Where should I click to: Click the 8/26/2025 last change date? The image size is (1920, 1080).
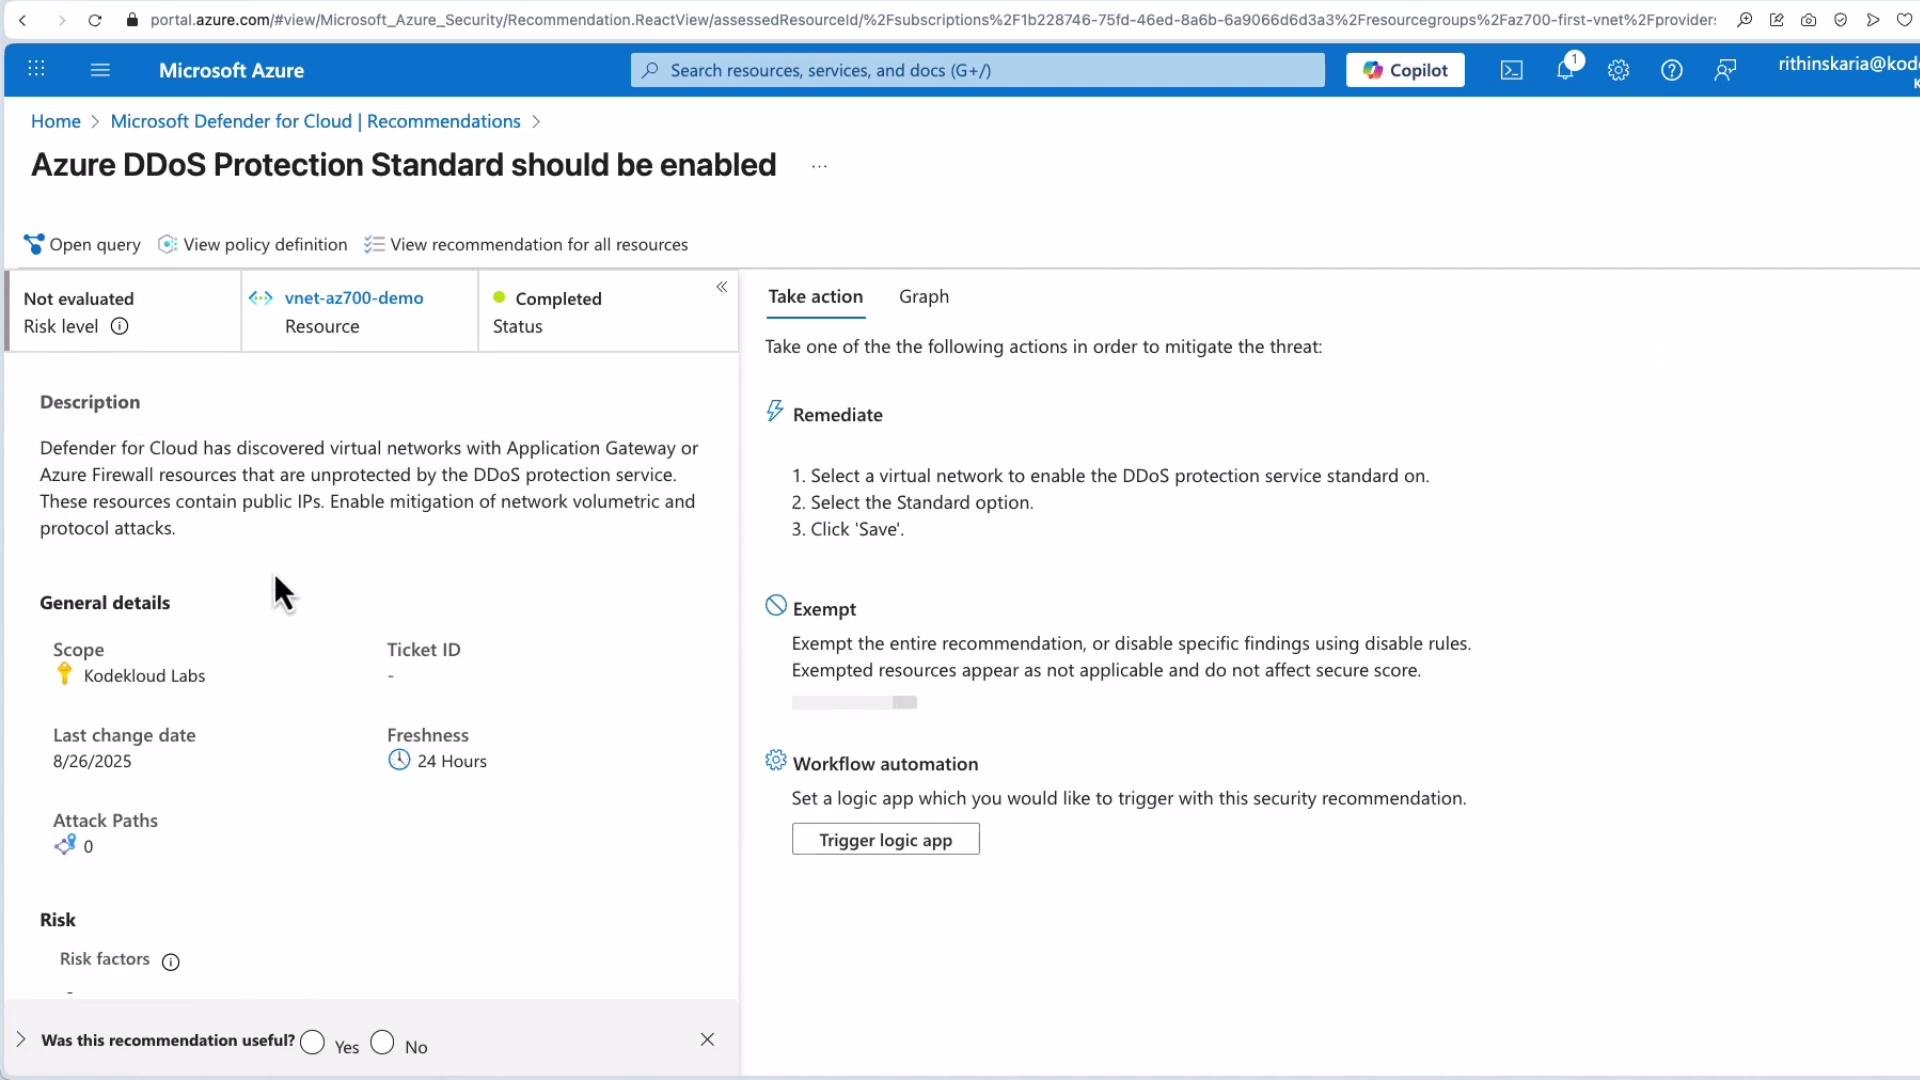click(x=92, y=762)
